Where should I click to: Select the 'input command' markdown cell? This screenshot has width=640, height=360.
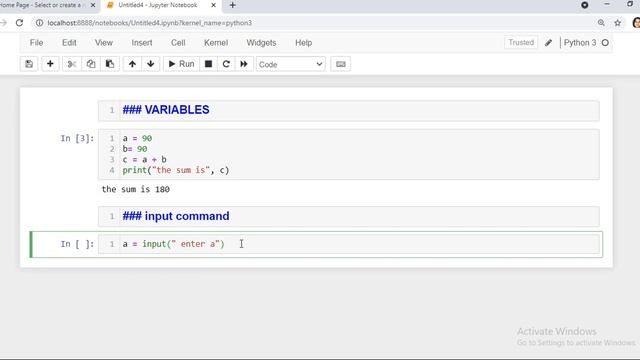(x=349, y=216)
